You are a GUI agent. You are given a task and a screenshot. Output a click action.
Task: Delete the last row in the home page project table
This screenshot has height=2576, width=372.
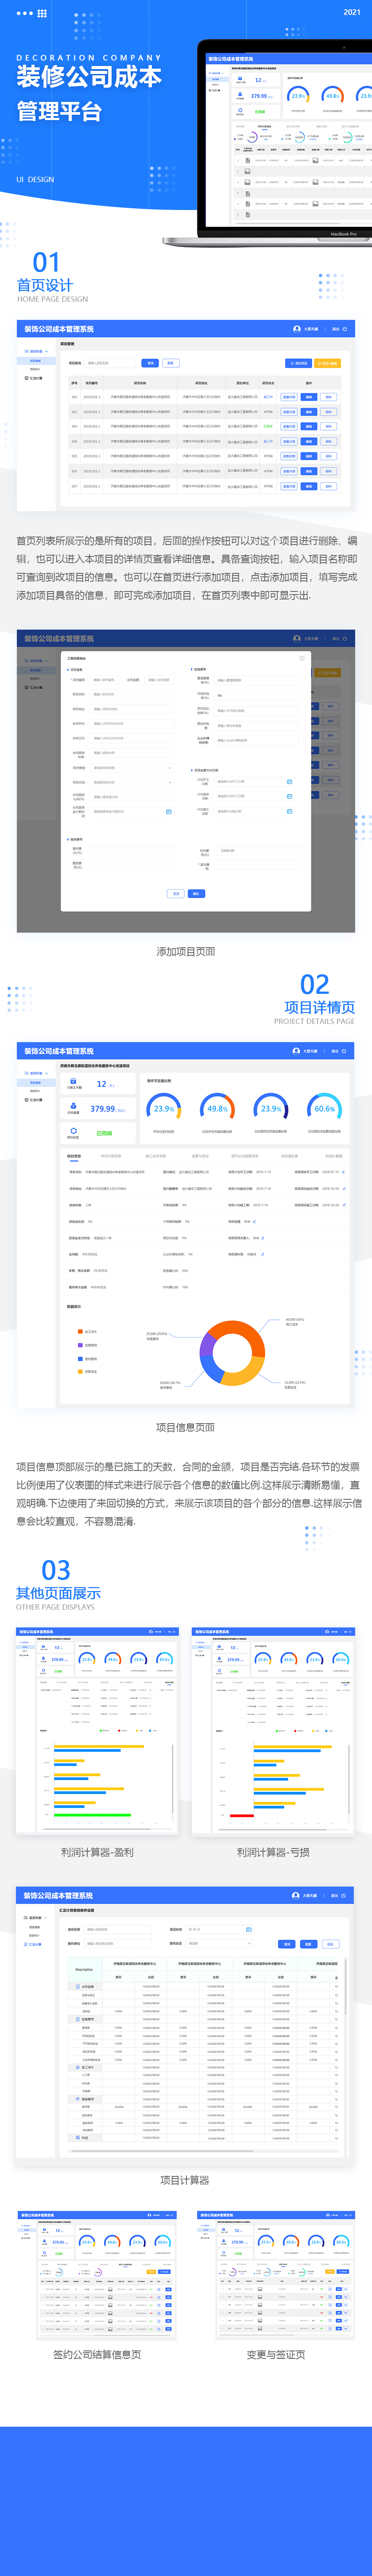click(x=328, y=486)
